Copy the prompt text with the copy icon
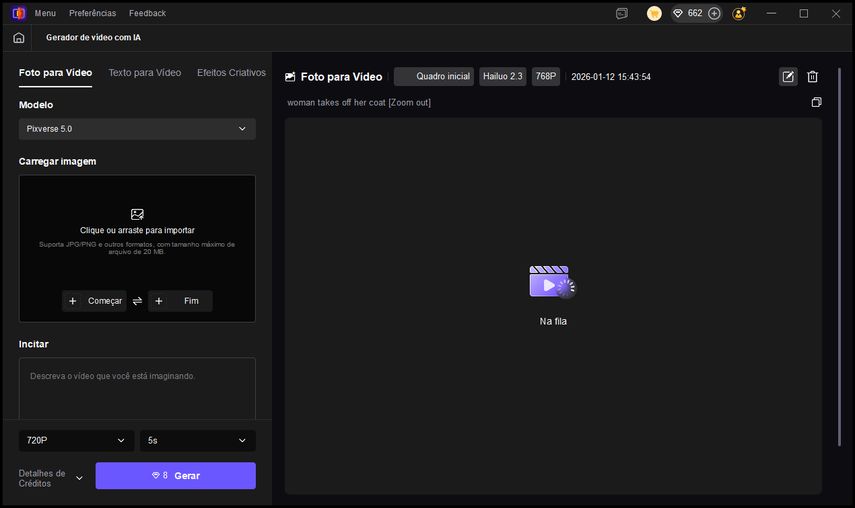Viewport: 855px width, 508px height. pos(816,102)
